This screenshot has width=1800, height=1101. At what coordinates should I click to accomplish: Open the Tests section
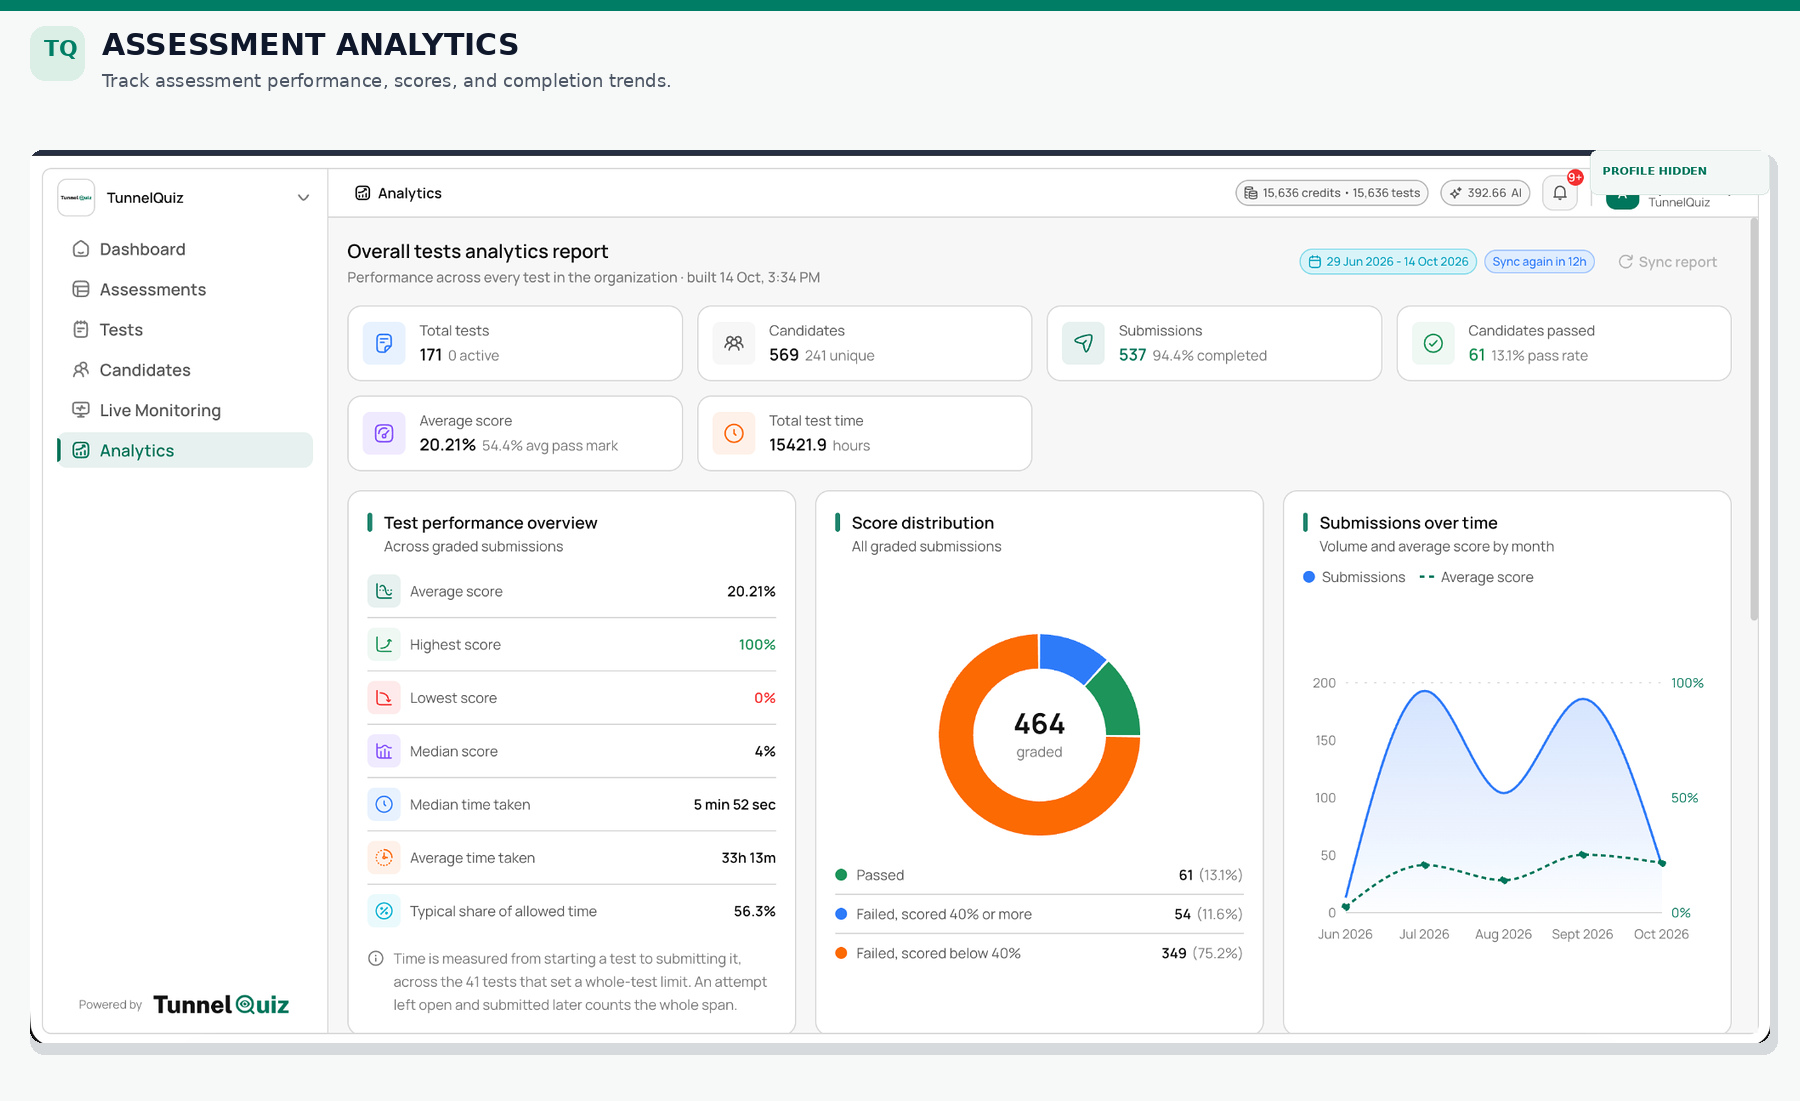coord(185,329)
